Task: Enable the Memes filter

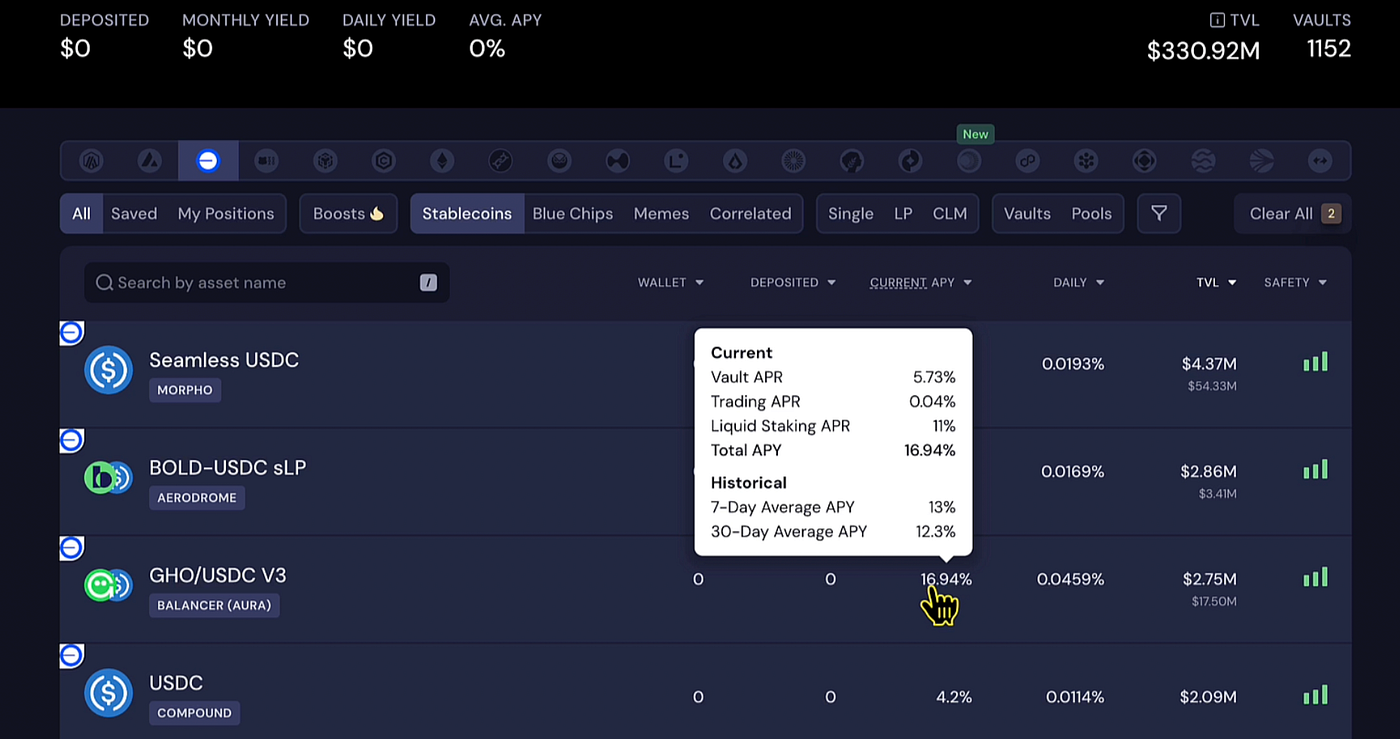Action: tap(661, 213)
